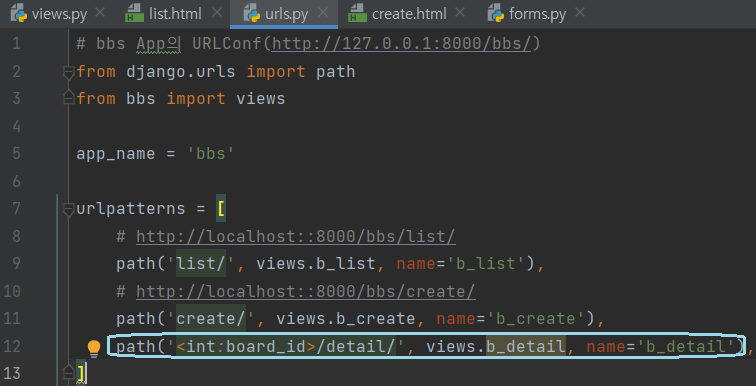Click the 'bbs' string literal on line 5

(x=211, y=154)
